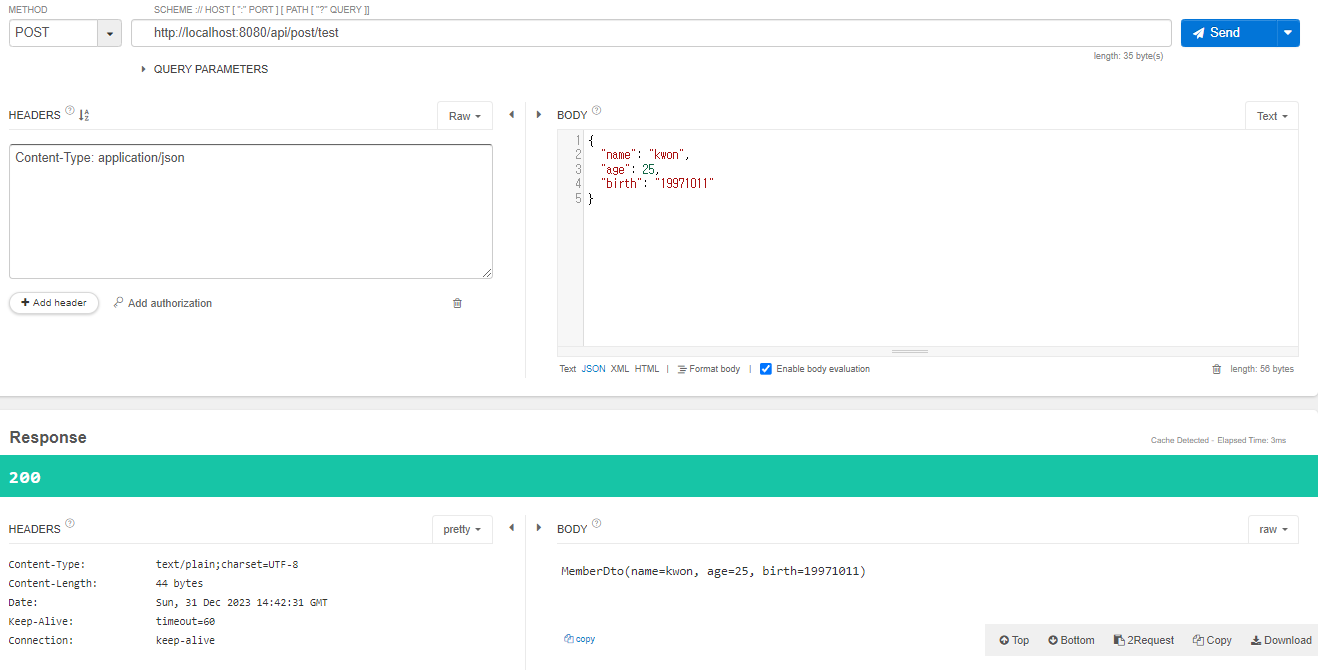Convert response using 2Request icon
The image size is (1318, 670).
(x=1143, y=640)
